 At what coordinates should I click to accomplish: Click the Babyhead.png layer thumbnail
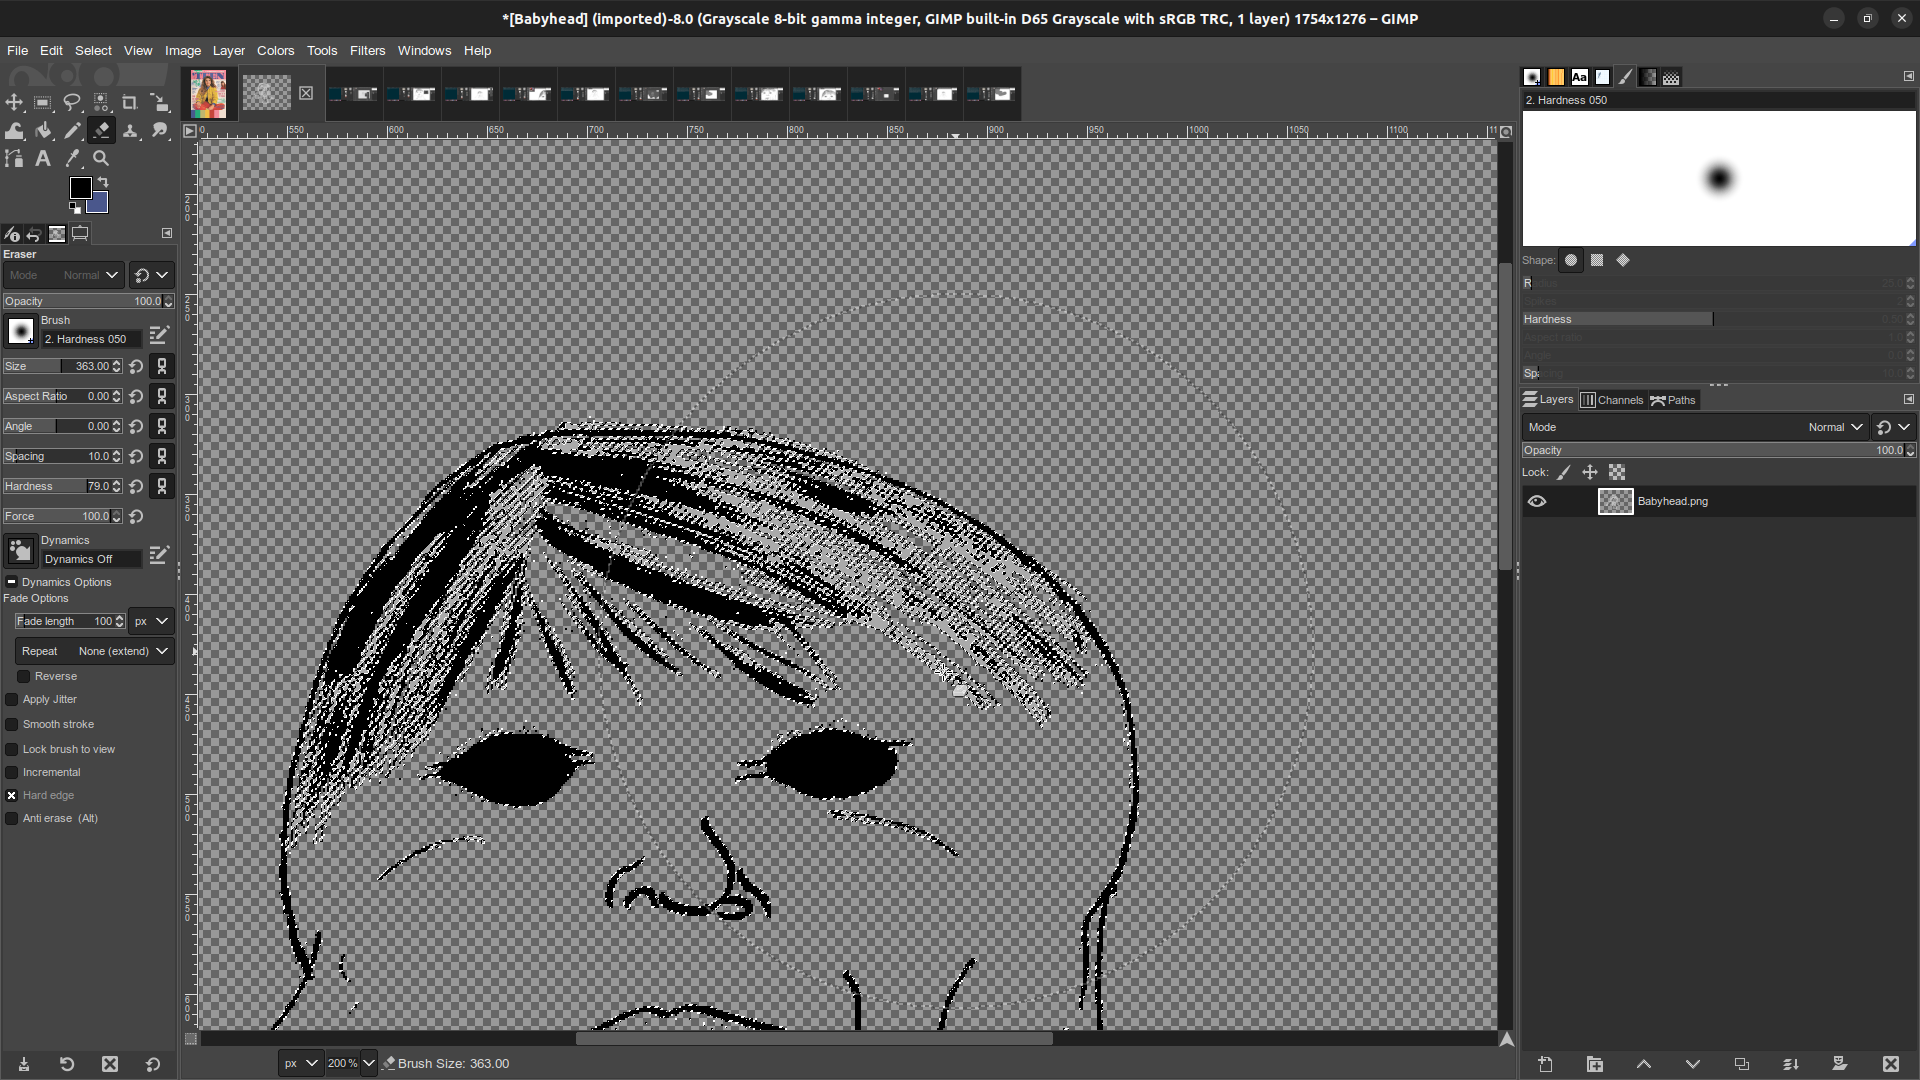[x=1615, y=501]
